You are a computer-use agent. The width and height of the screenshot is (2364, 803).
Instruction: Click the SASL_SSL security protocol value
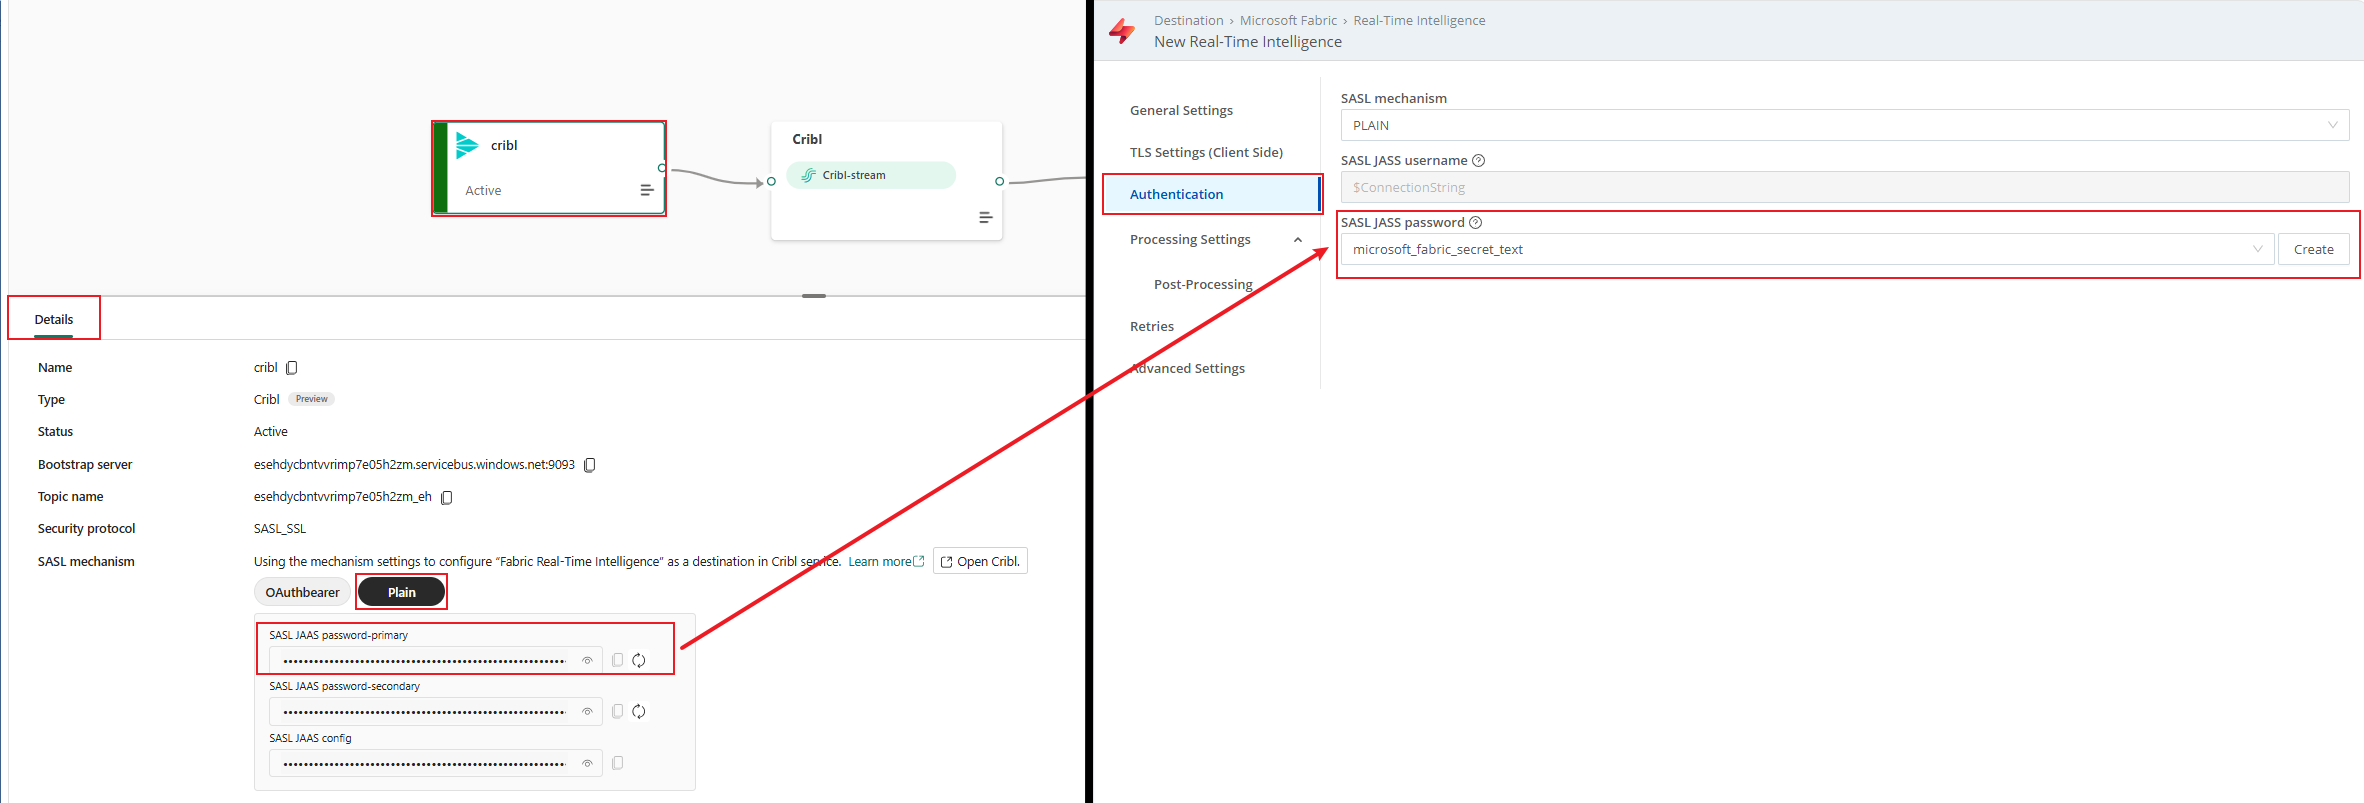[x=280, y=529]
